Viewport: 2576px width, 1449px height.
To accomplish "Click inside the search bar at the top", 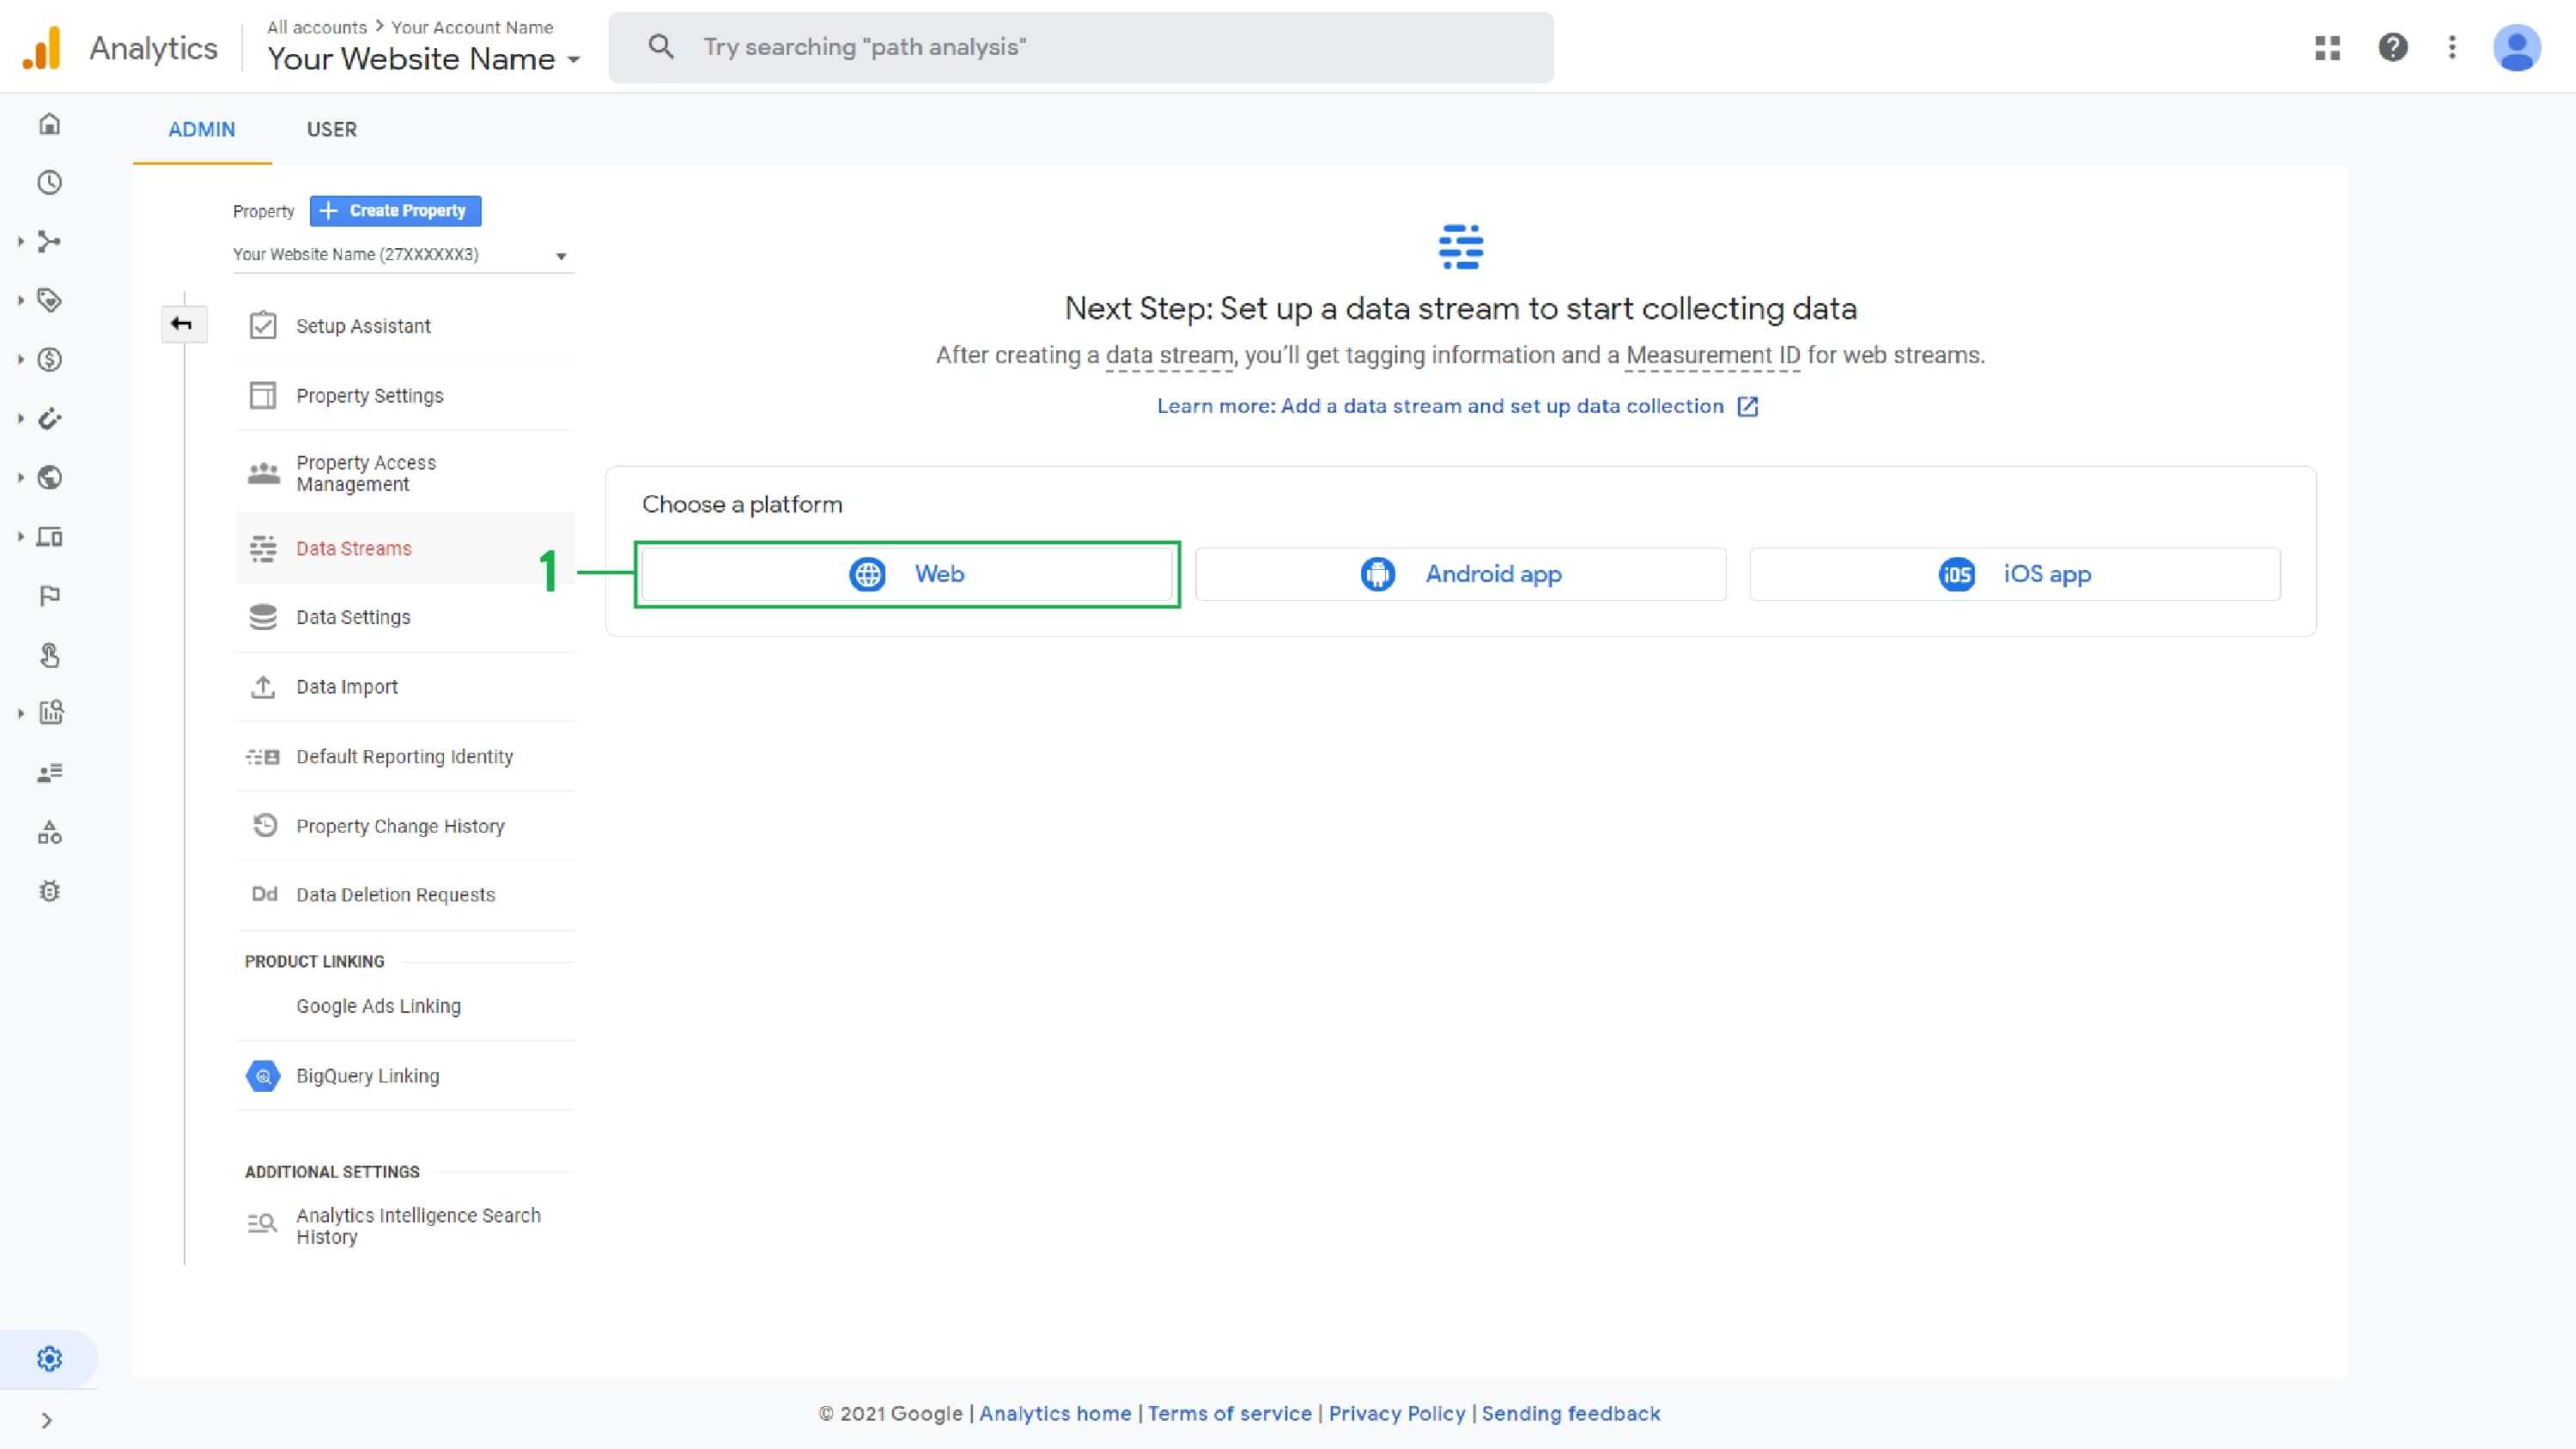I will pos(1080,47).
